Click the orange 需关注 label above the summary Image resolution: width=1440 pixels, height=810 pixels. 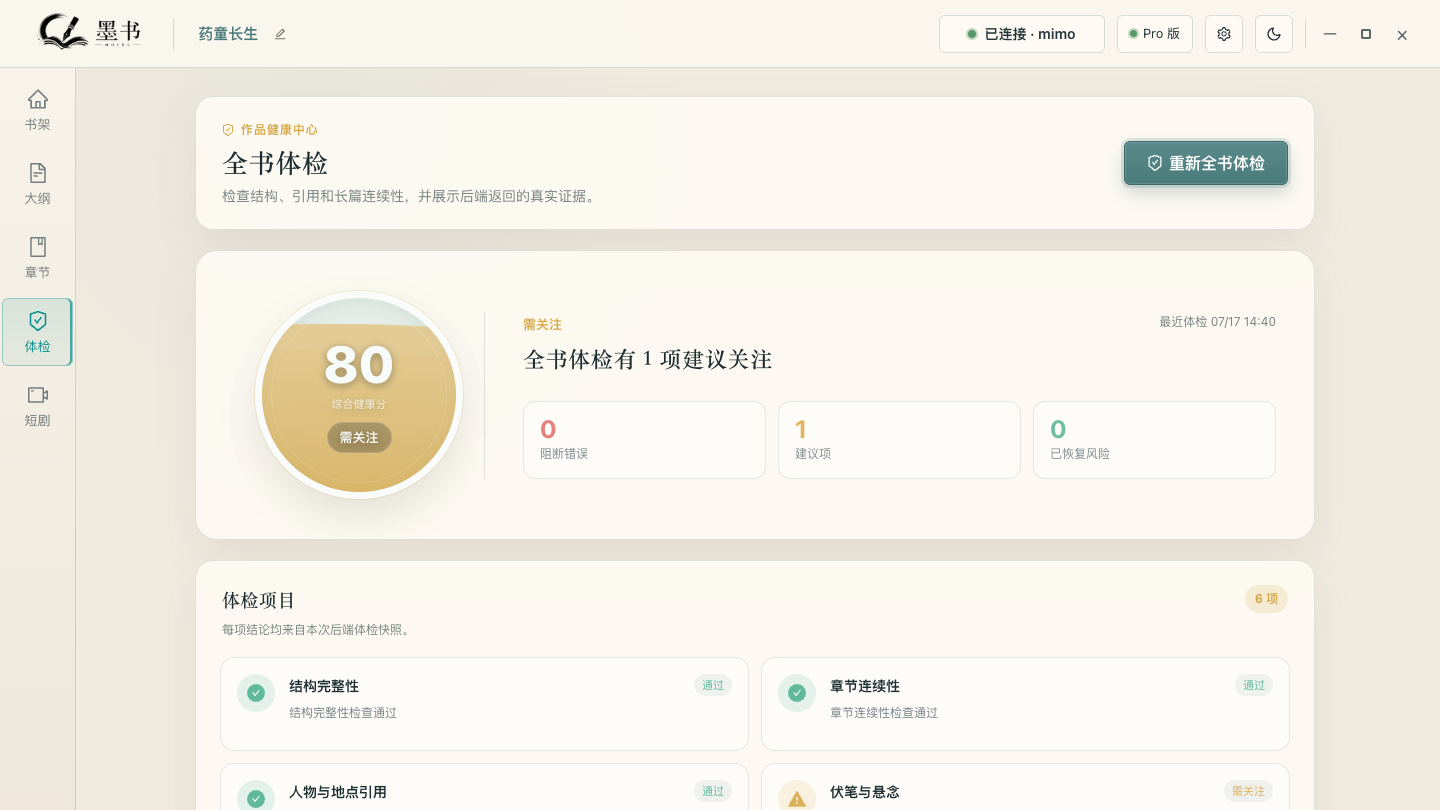(542, 325)
